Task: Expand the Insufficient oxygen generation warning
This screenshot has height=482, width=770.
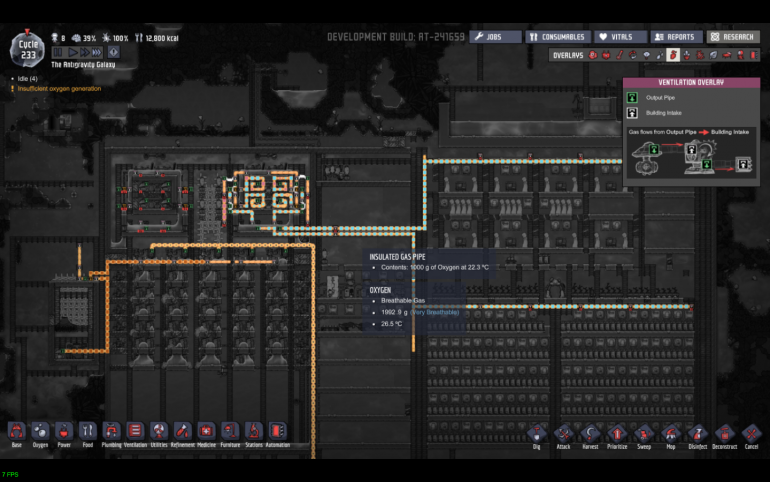Action: (58, 88)
